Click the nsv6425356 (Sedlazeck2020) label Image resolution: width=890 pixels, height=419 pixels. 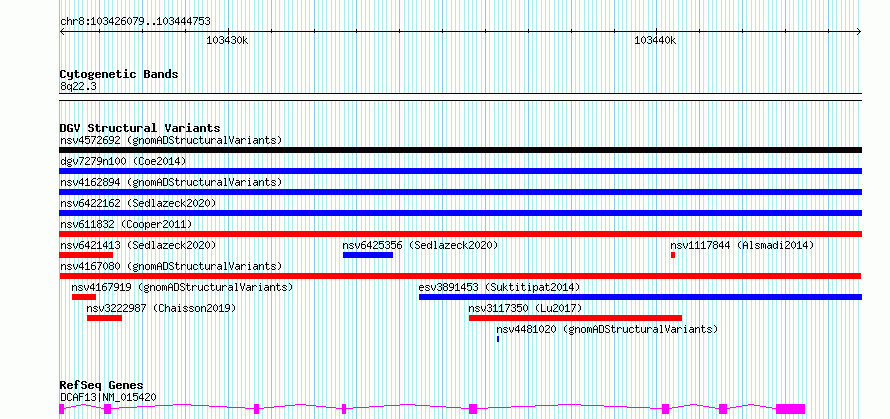pyautogui.click(x=420, y=245)
